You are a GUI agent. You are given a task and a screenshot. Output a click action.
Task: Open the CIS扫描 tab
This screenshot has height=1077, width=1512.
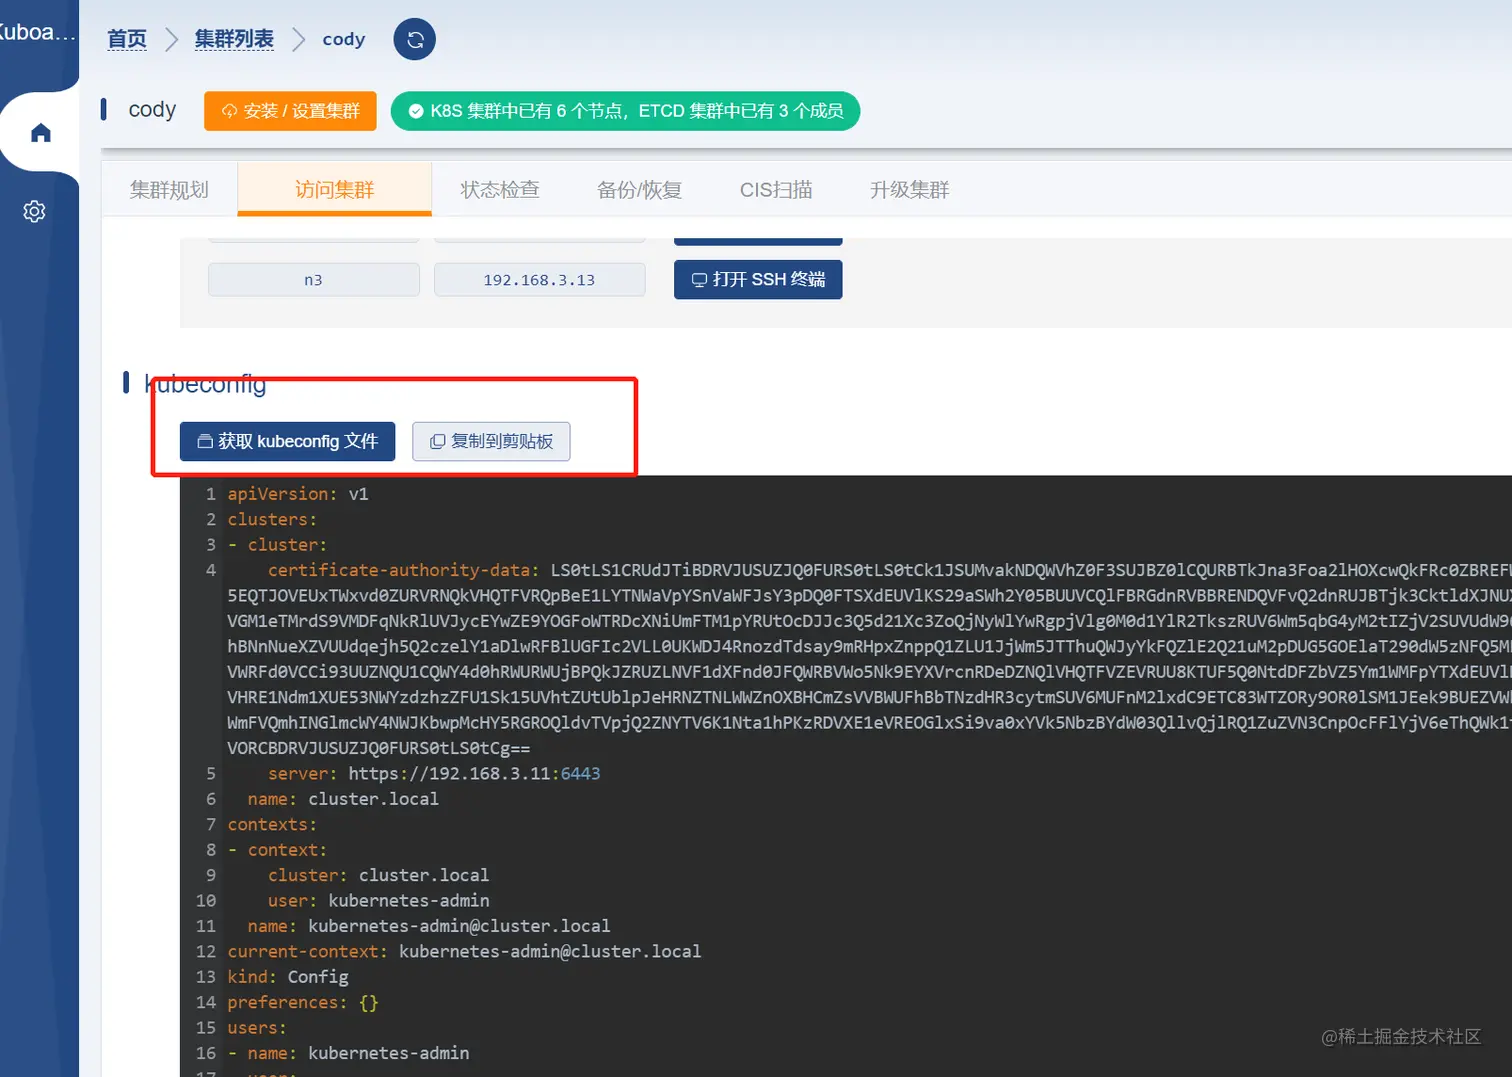point(776,190)
